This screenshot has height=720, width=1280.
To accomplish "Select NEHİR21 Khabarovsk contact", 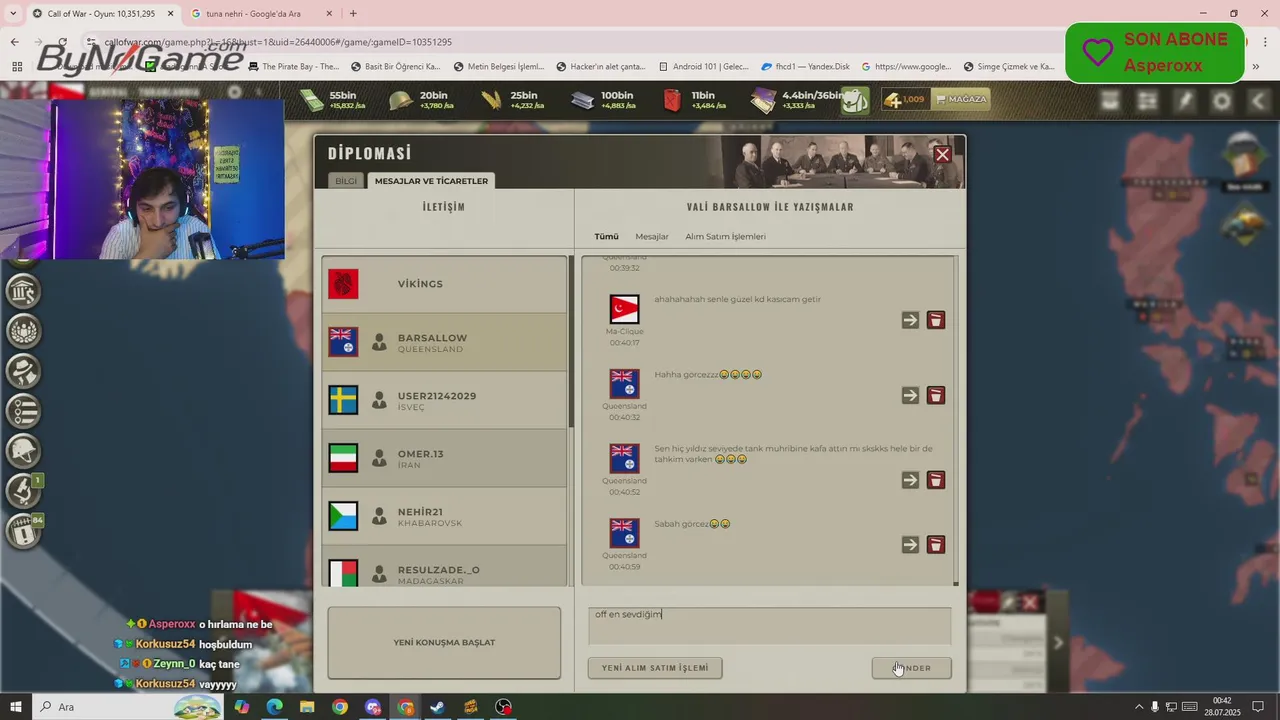I will click(x=444, y=516).
